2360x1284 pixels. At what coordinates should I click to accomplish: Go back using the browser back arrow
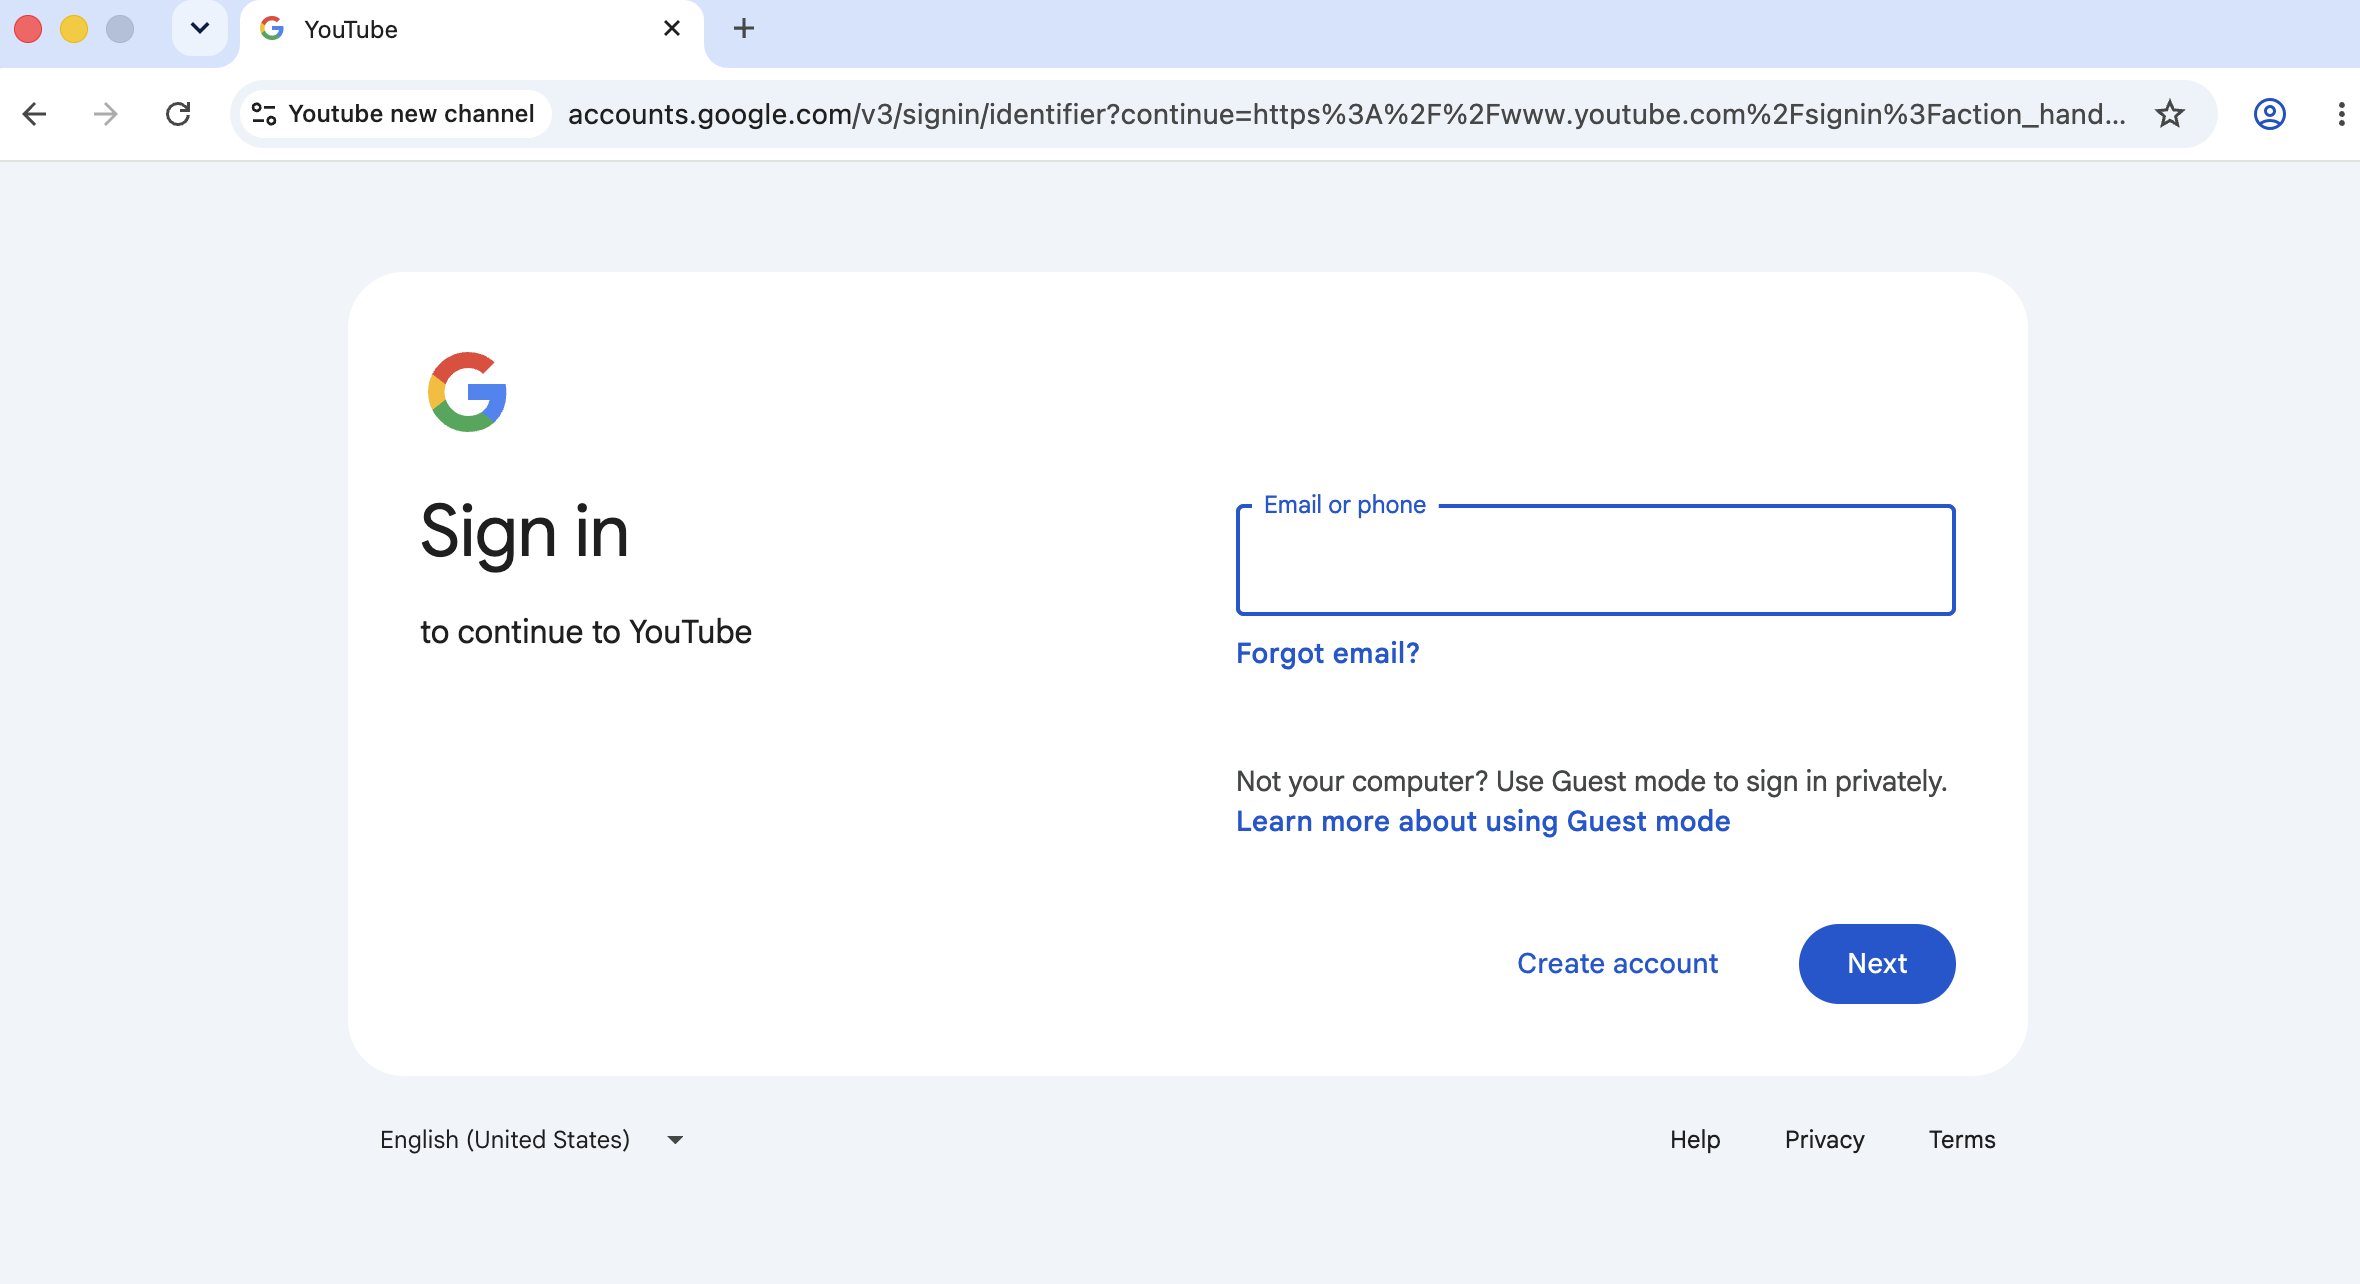pos(35,114)
